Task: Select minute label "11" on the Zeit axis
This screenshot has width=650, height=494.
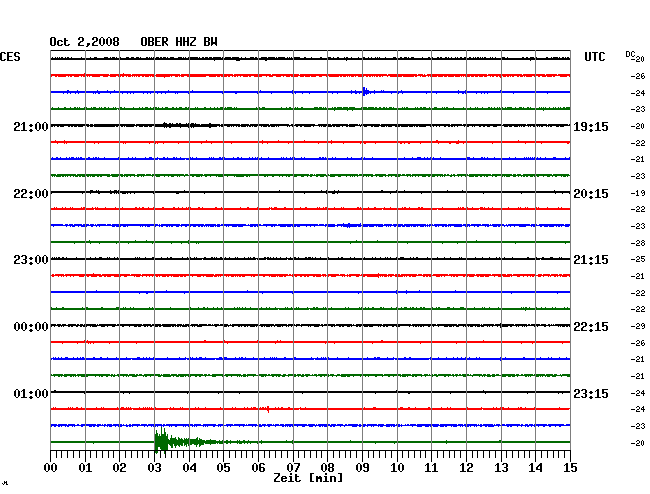Action: 431,468
